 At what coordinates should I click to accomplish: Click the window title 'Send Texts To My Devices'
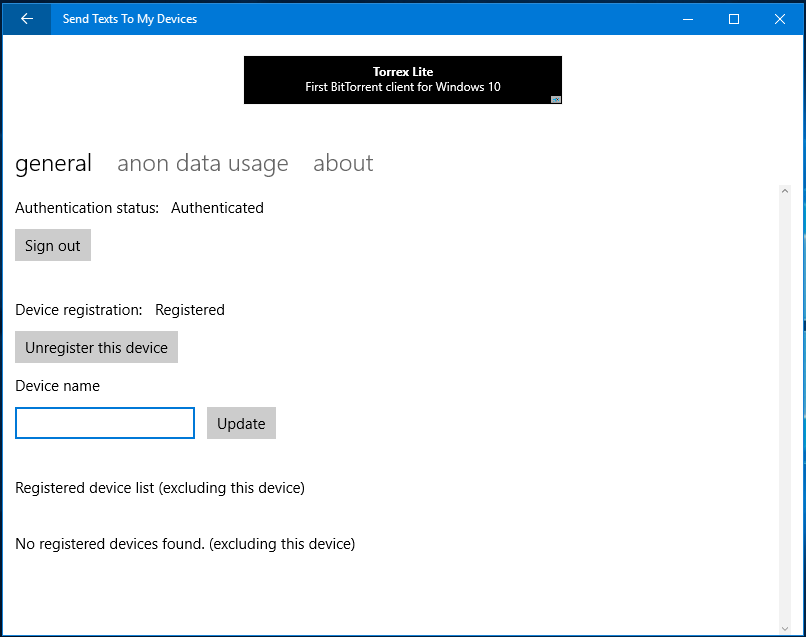tap(130, 19)
